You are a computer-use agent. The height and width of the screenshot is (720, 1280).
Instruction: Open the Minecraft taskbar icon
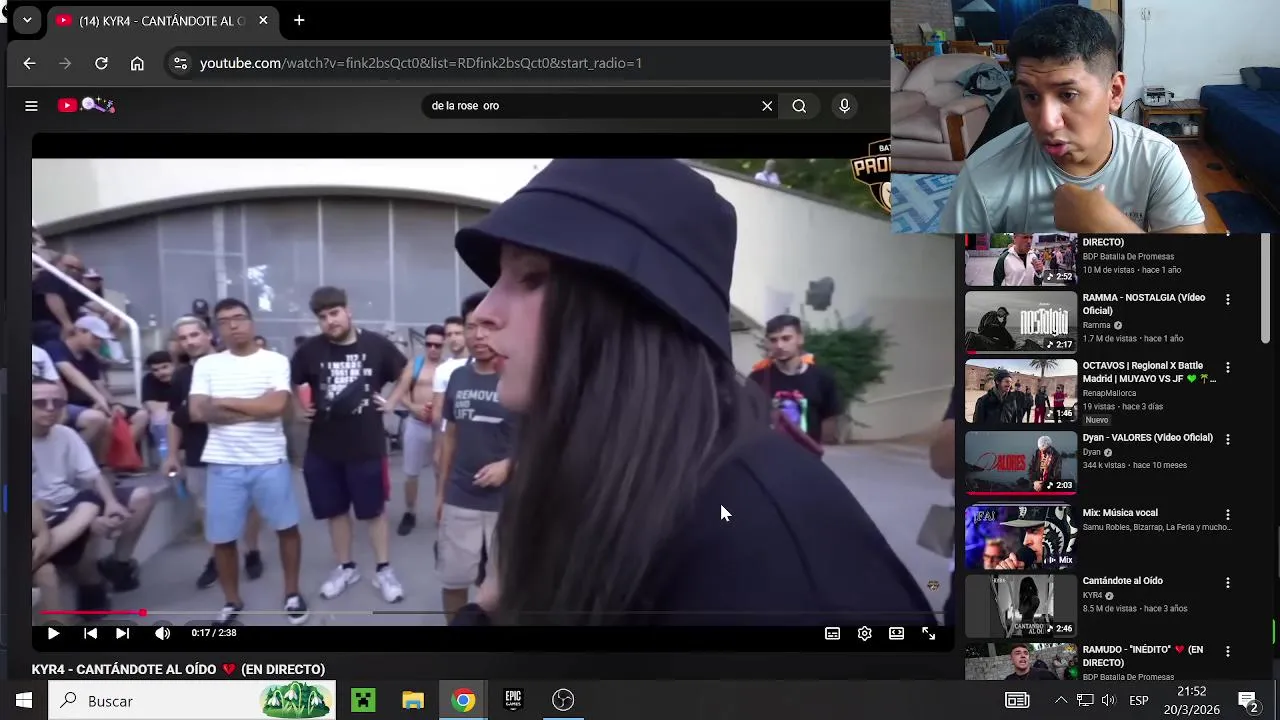363,700
